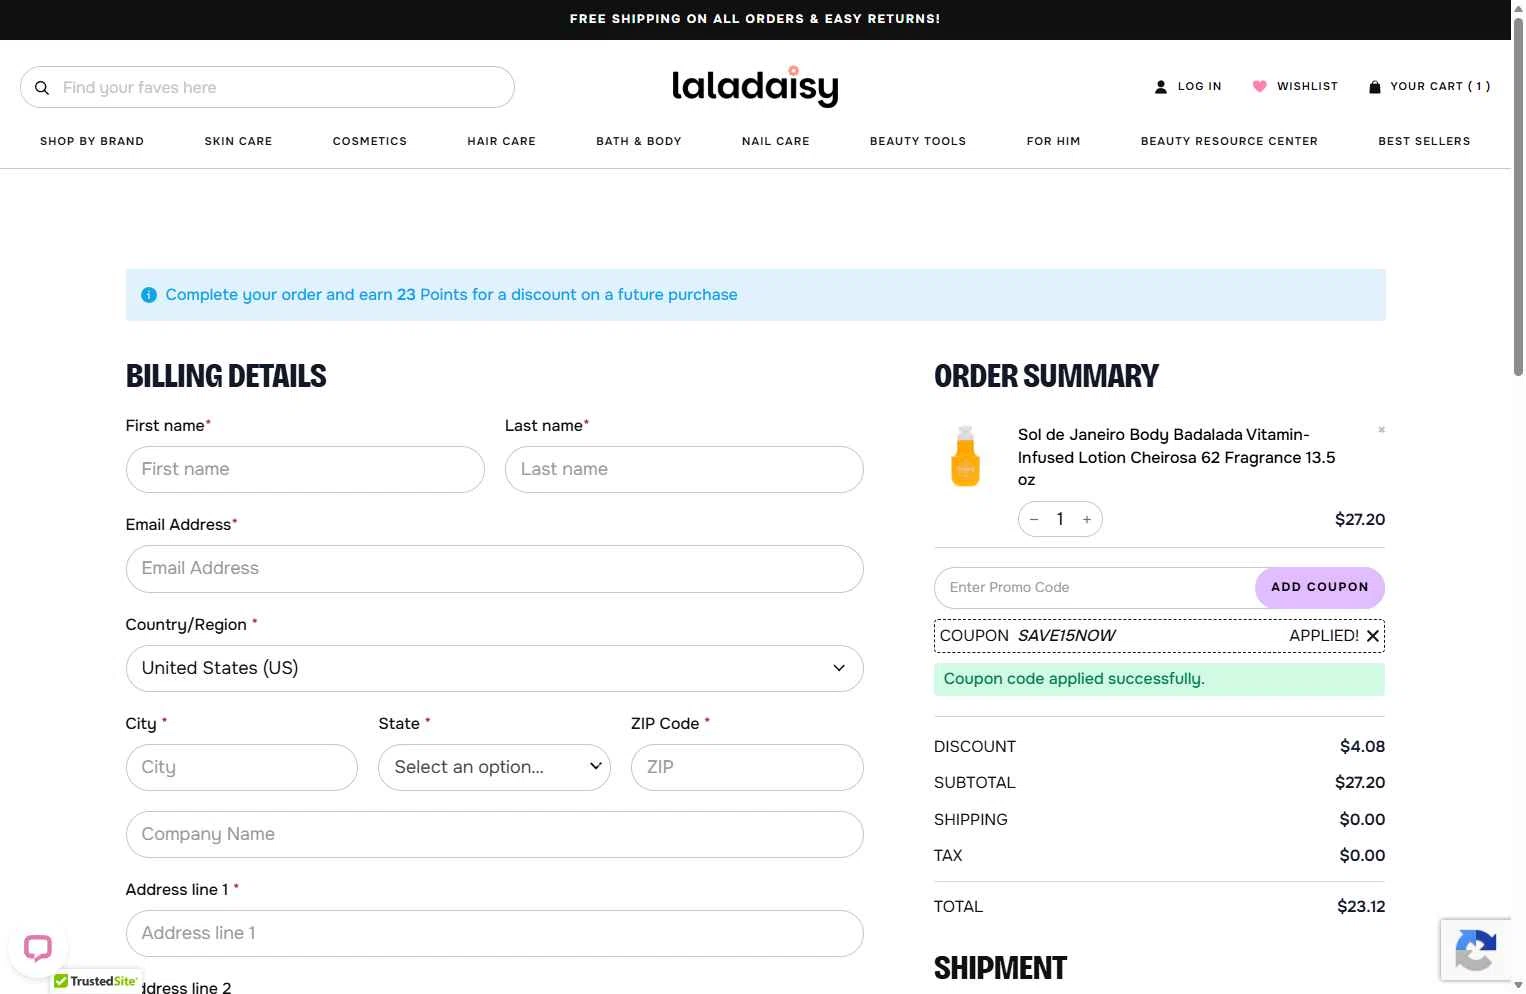1526x994 pixels.
Task: Remove the applied SAVE15NOW coupon
Action: (1373, 636)
